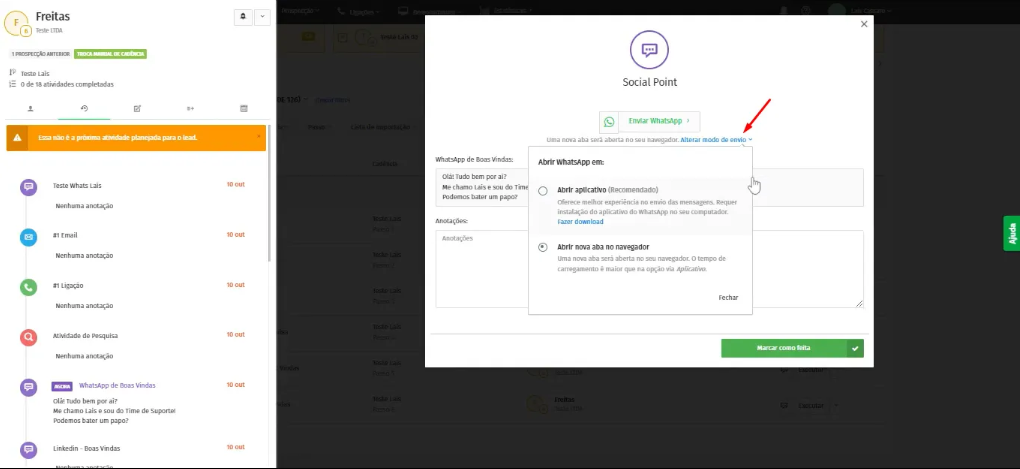Click the green phone #1 Ligação icon

coord(28,288)
